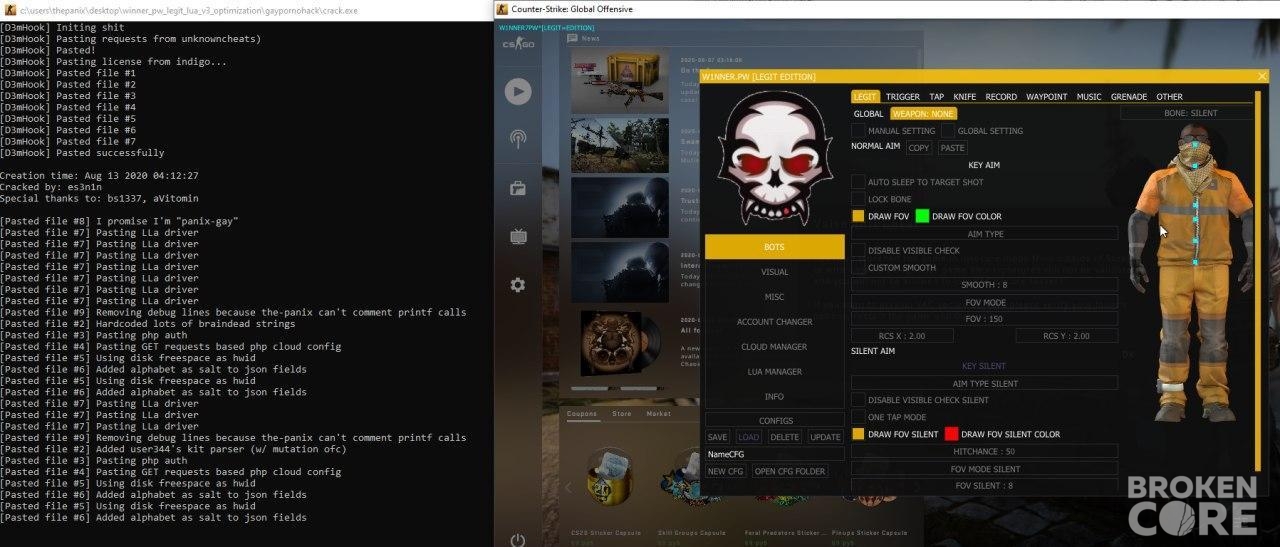Switch to the TRIGGER tab
Image resolution: width=1280 pixels, height=547 pixels.
click(903, 97)
